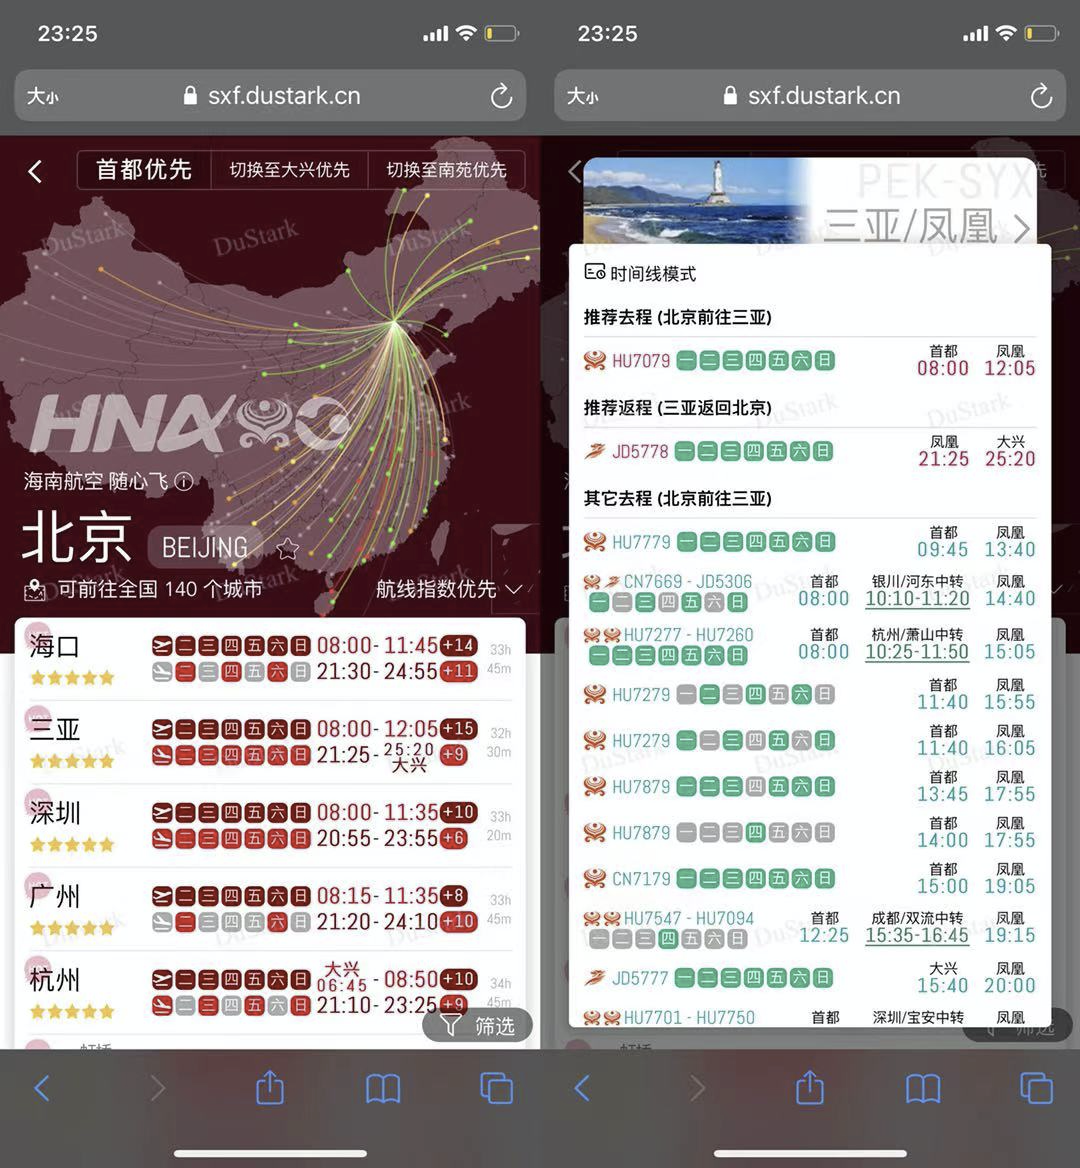Tap sxf.dustark.cn address field in left Safari
This screenshot has height=1168, width=1080.
coord(270,96)
